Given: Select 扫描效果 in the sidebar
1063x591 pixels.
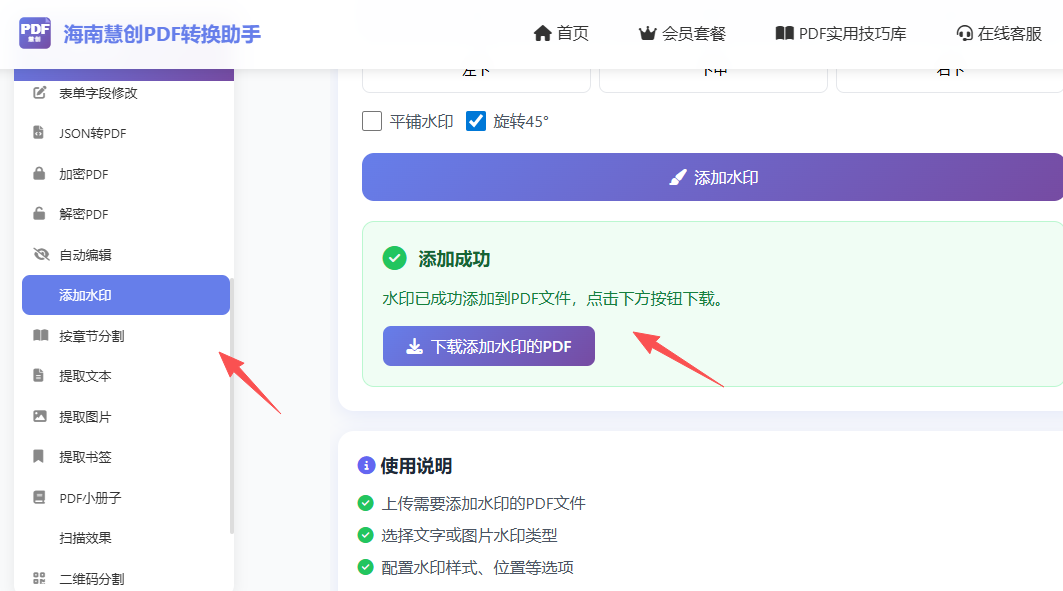Looking at the screenshot, I should [x=85, y=537].
